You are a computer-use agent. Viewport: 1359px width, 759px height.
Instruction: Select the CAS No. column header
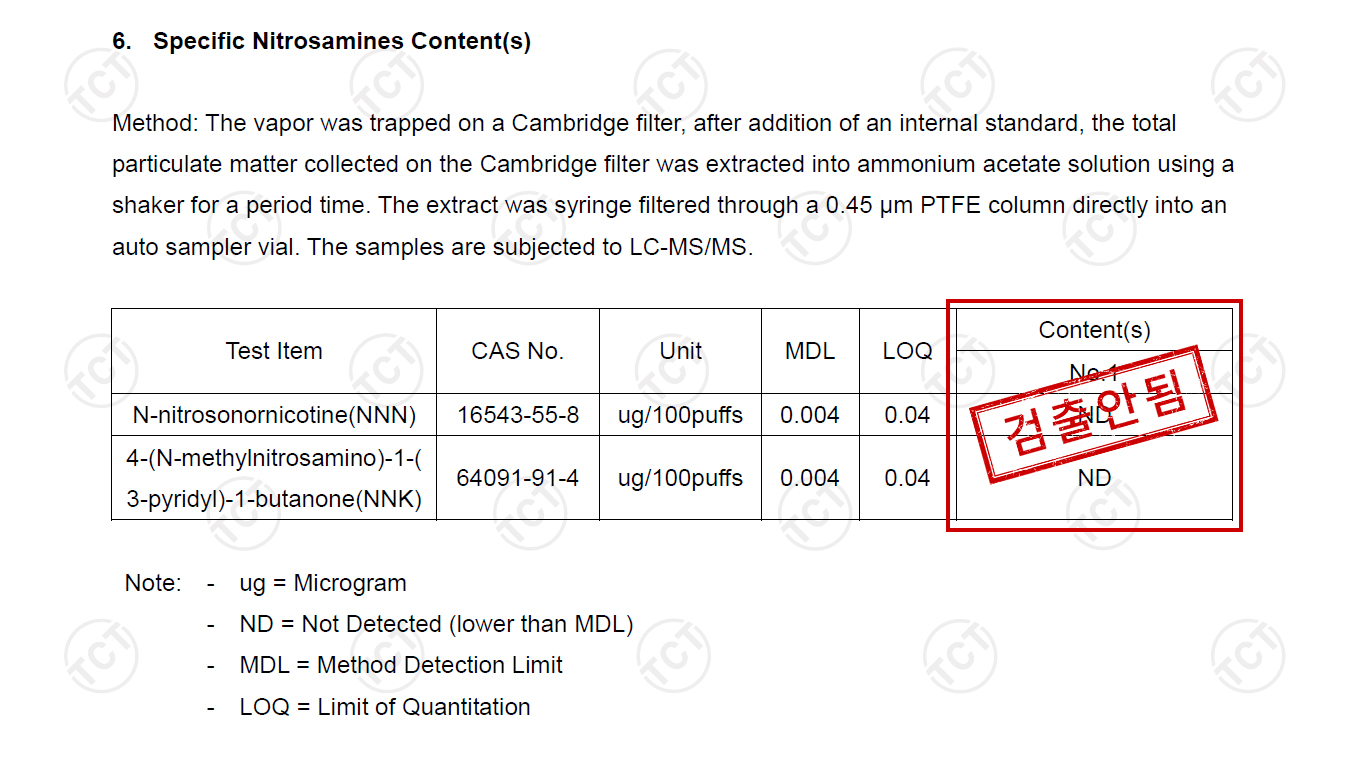coord(518,351)
